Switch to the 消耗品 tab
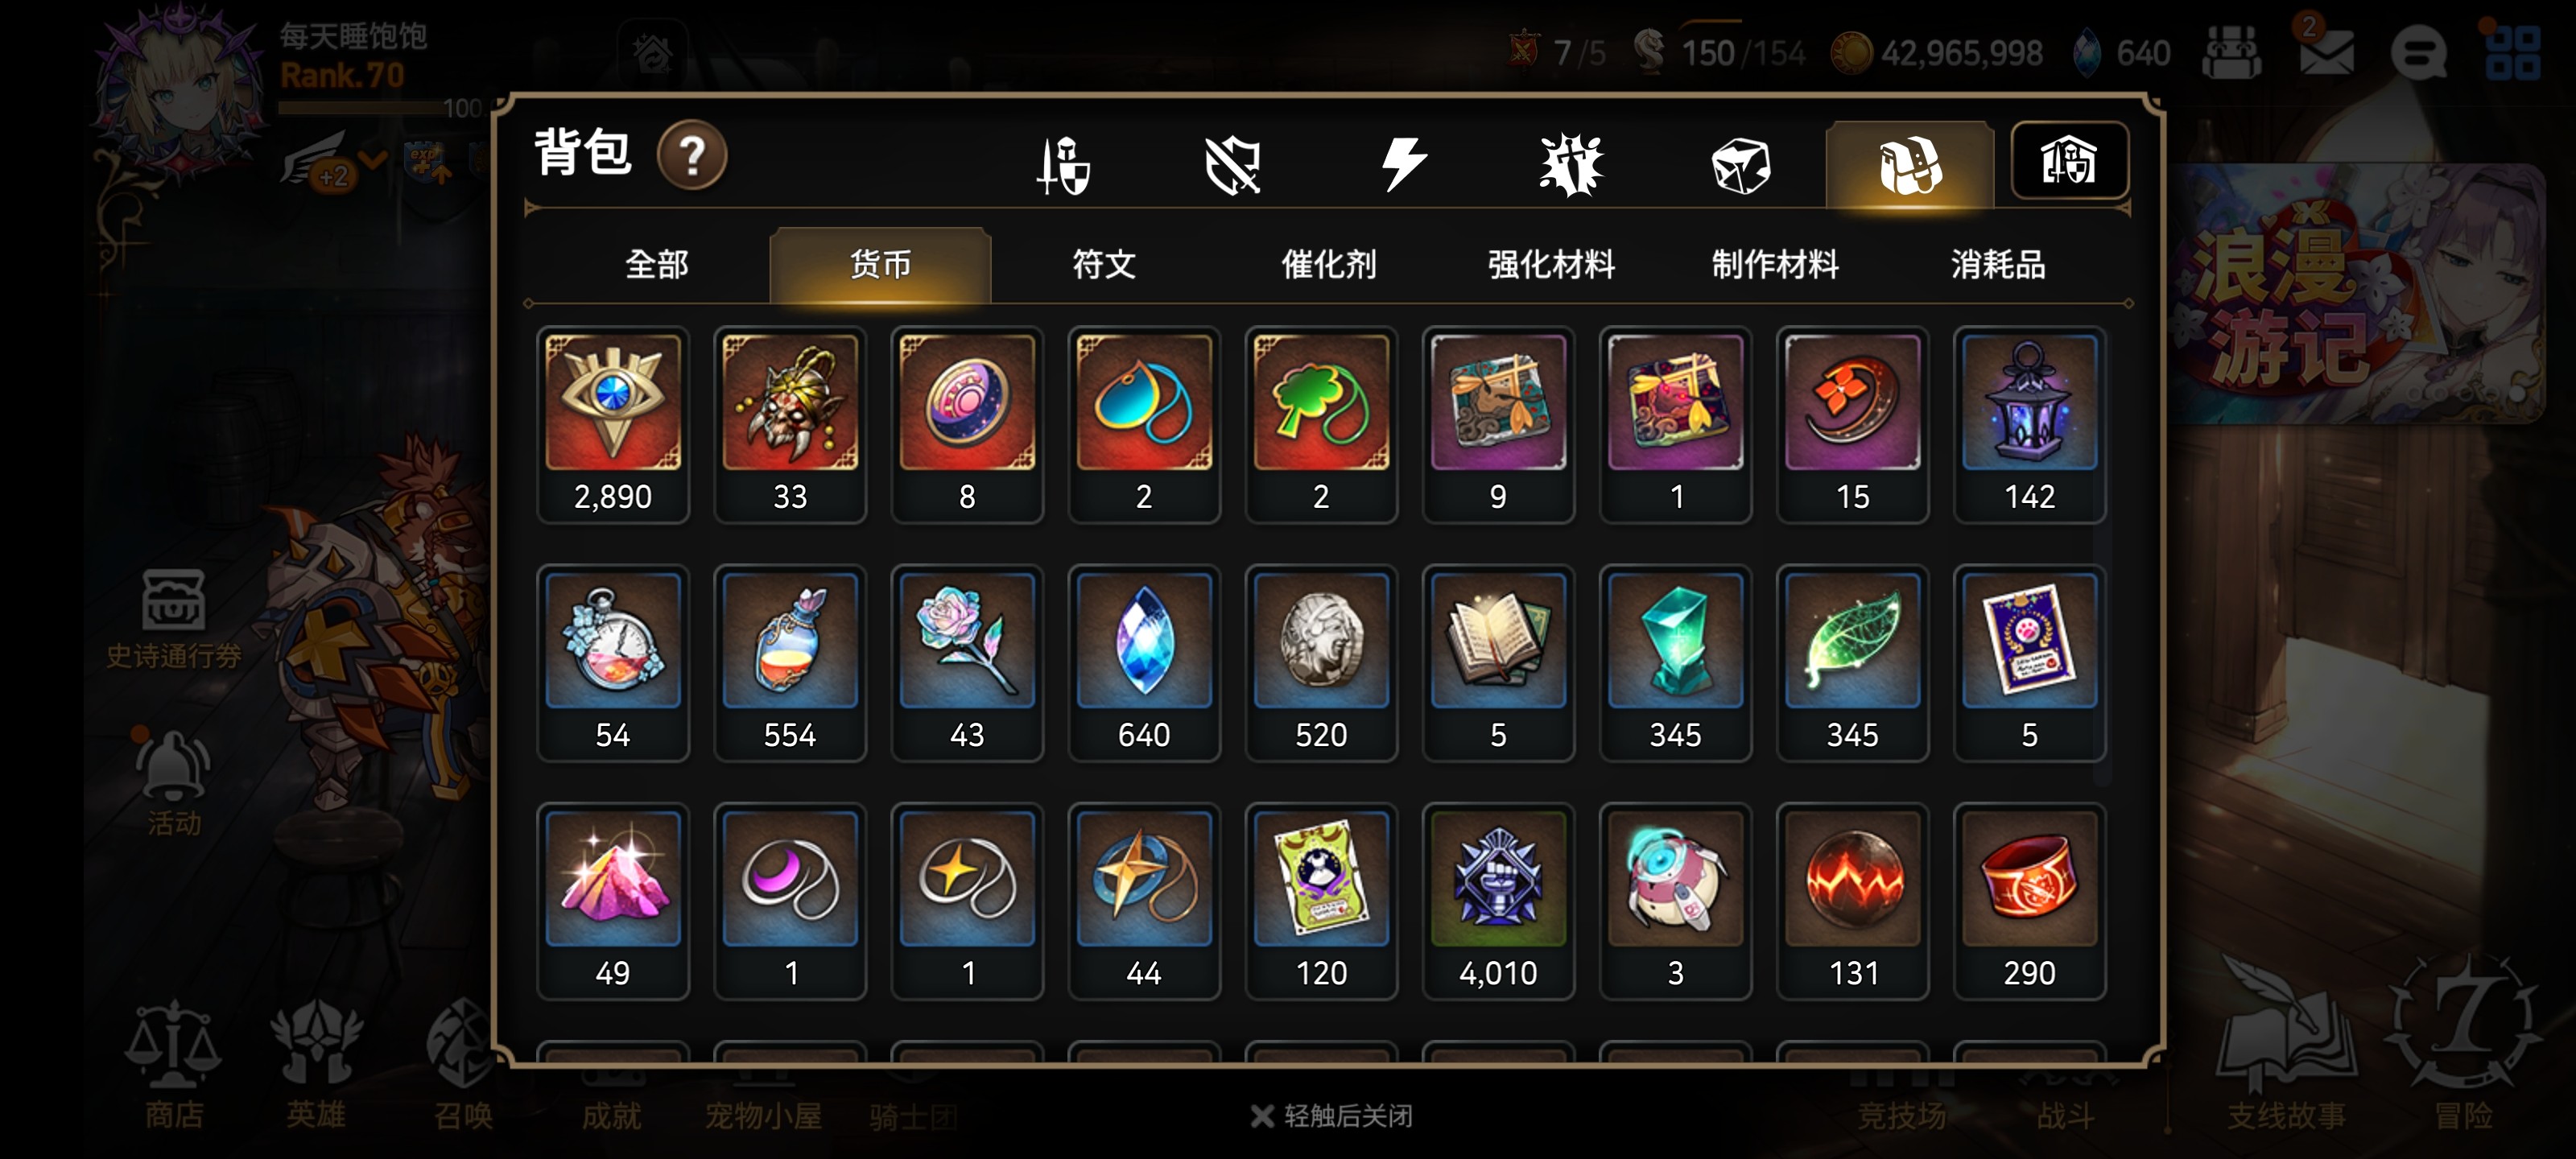The height and width of the screenshot is (1159, 2576). click(1998, 265)
